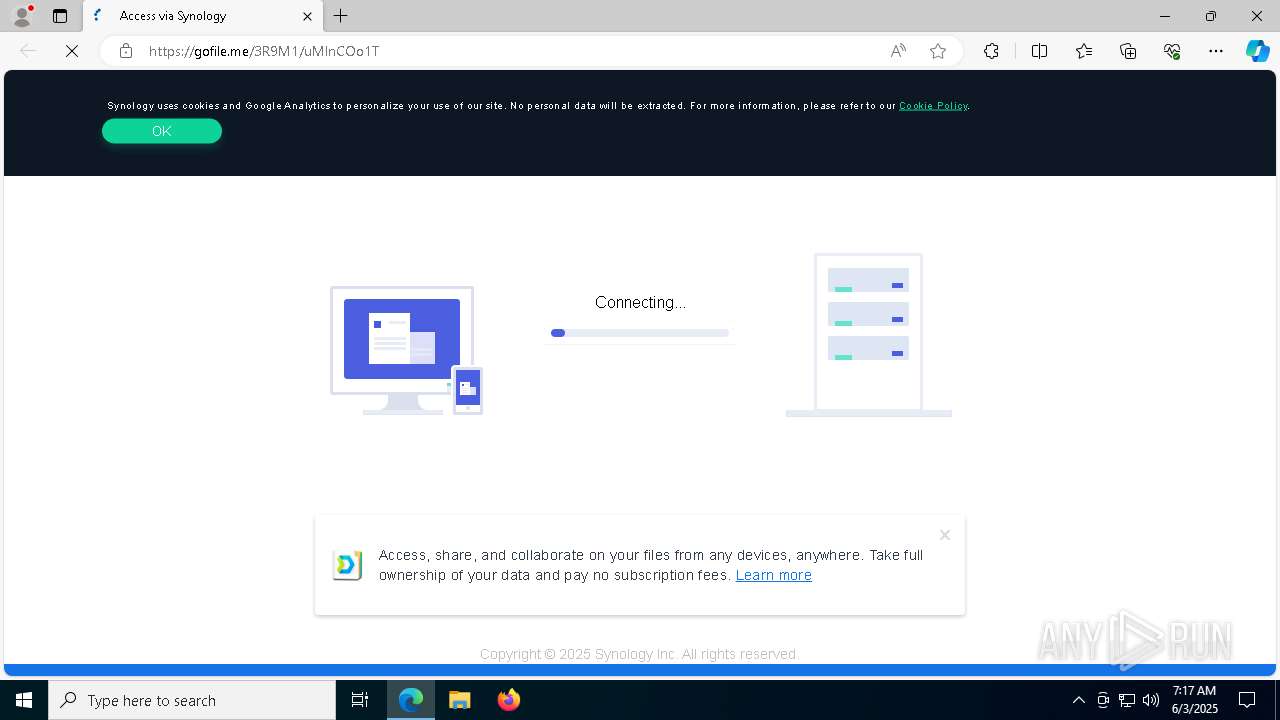Open Settings and more menu

pos(1216,51)
